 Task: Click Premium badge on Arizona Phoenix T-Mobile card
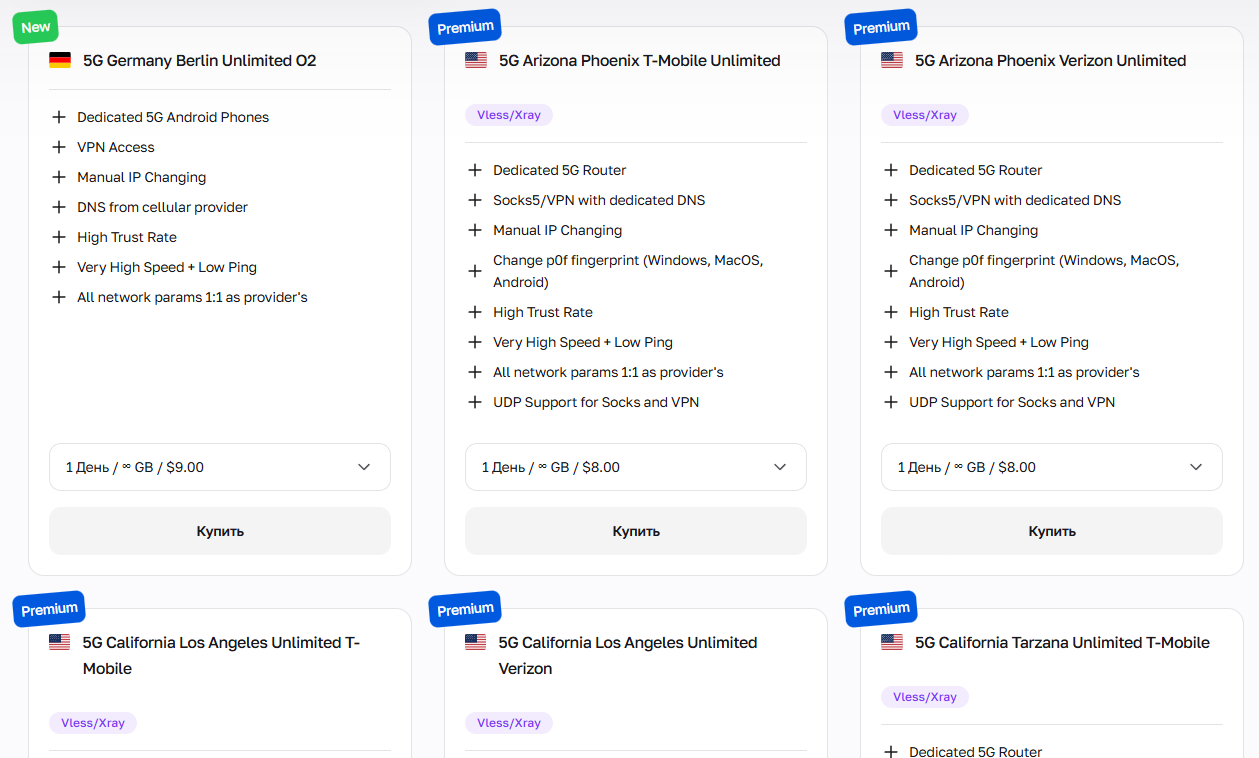pyautogui.click(x=465, y=27)
